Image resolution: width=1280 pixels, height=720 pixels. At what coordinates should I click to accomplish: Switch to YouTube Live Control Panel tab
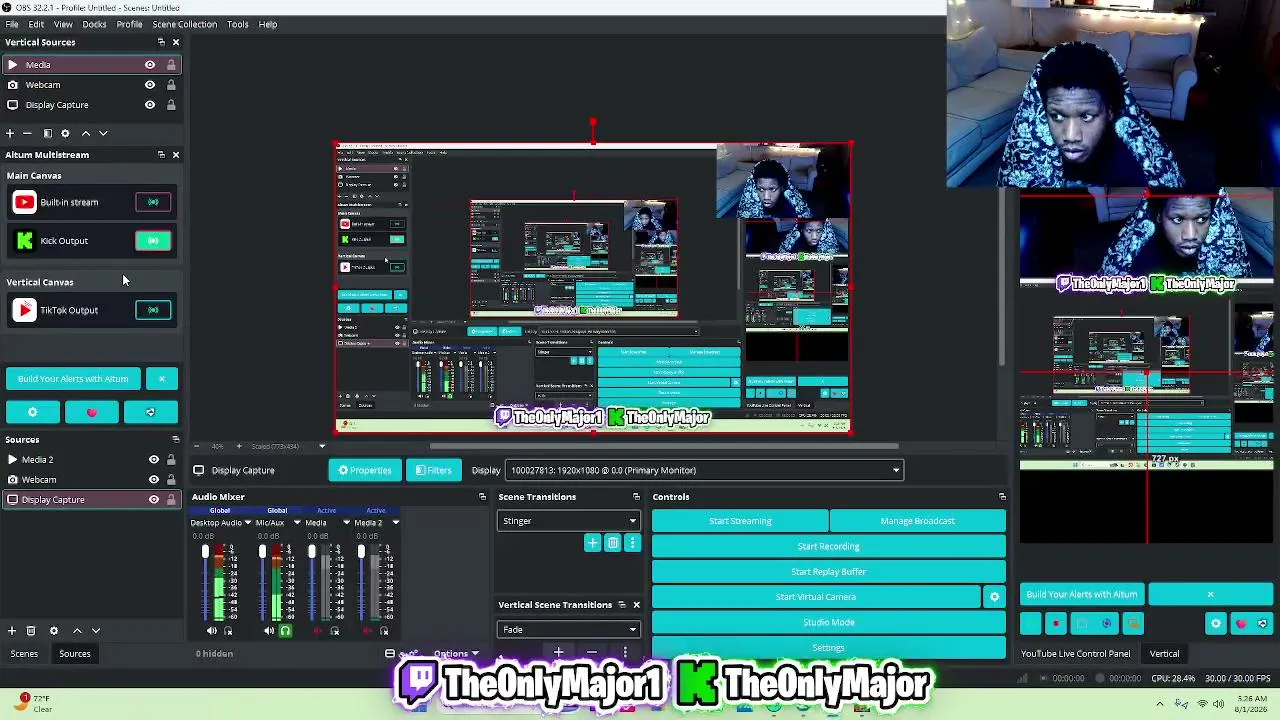point(1075,654)
